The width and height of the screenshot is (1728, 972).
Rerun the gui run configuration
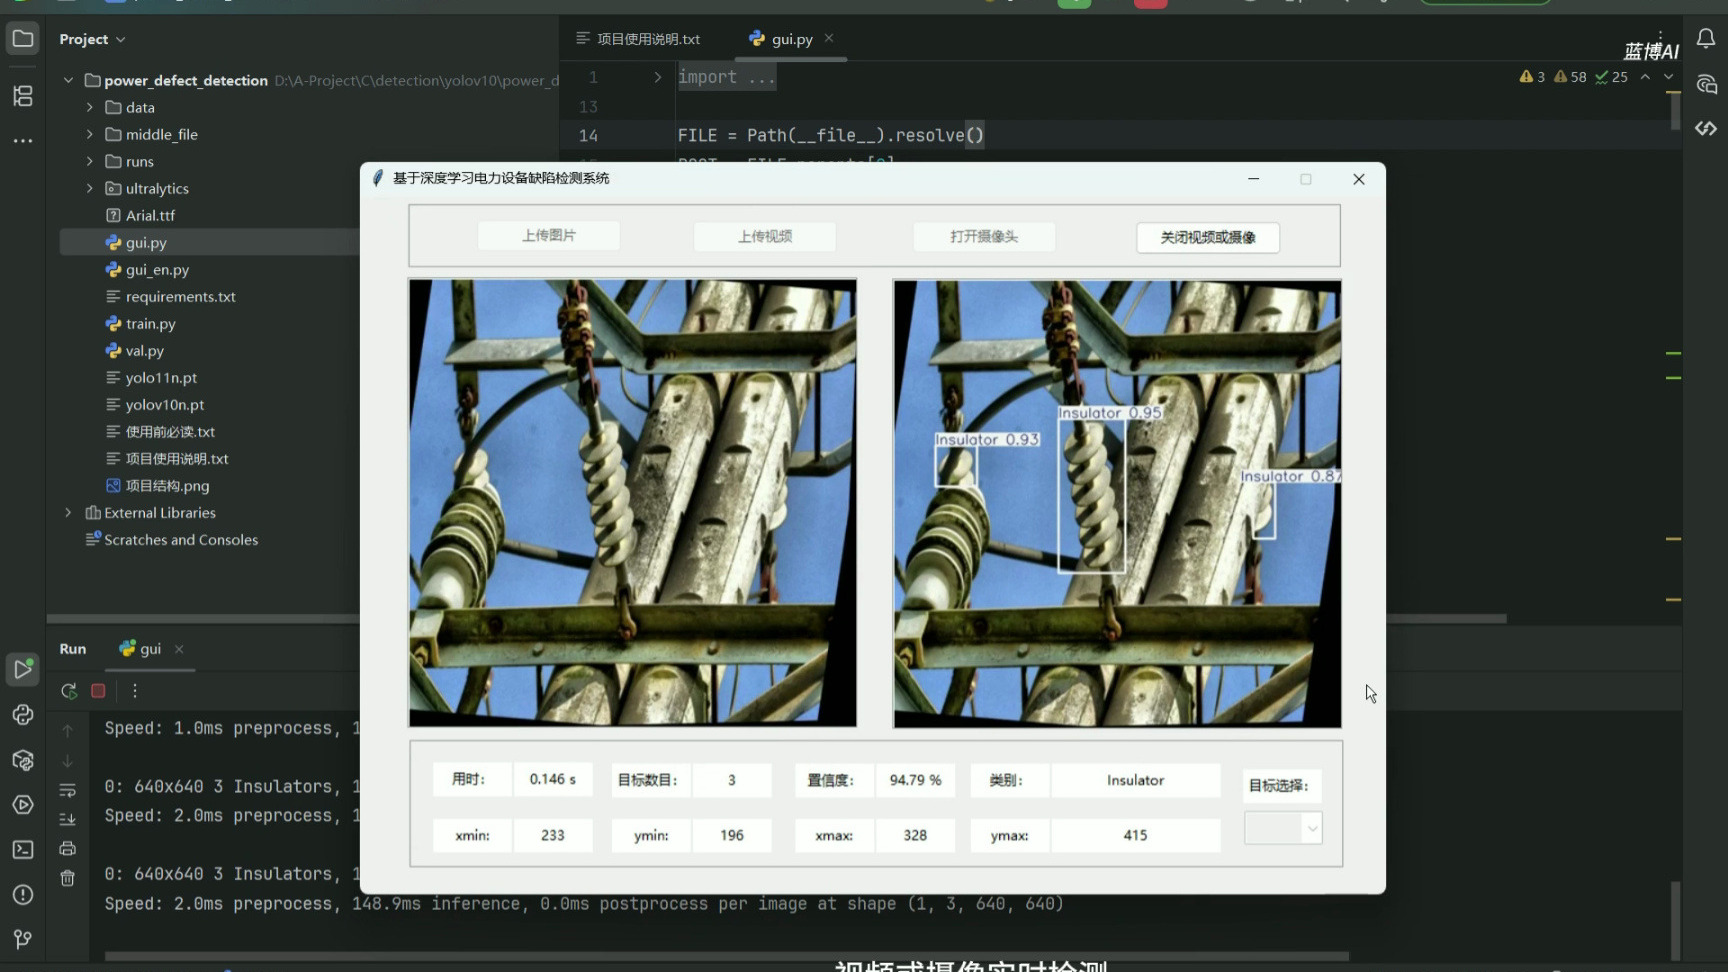coord(68,691)
